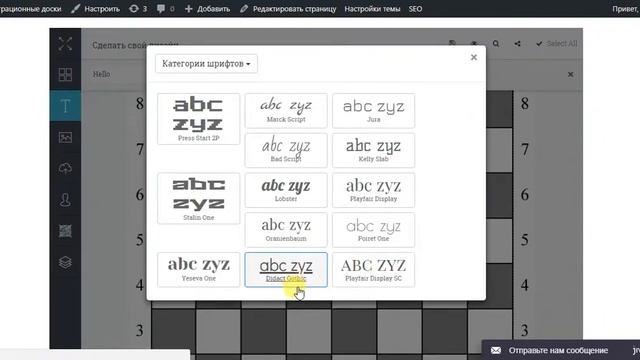Open the layers tool in sidebar

click(65, 262)
